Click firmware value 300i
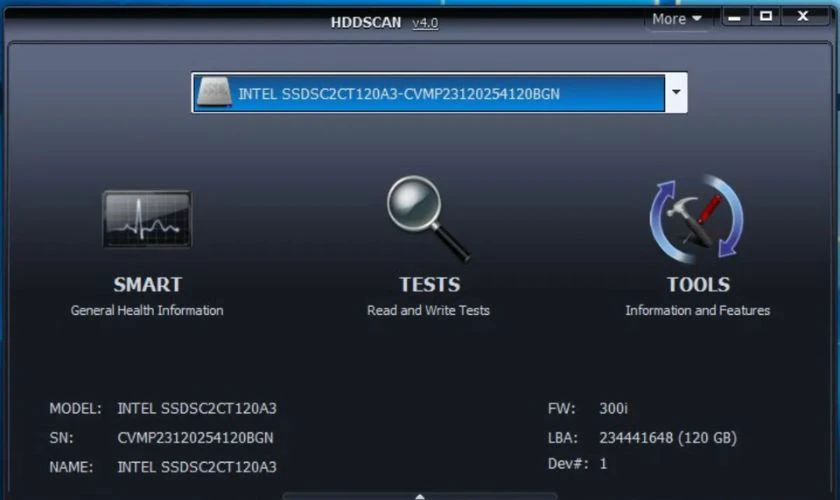 [x=613, y=409]
